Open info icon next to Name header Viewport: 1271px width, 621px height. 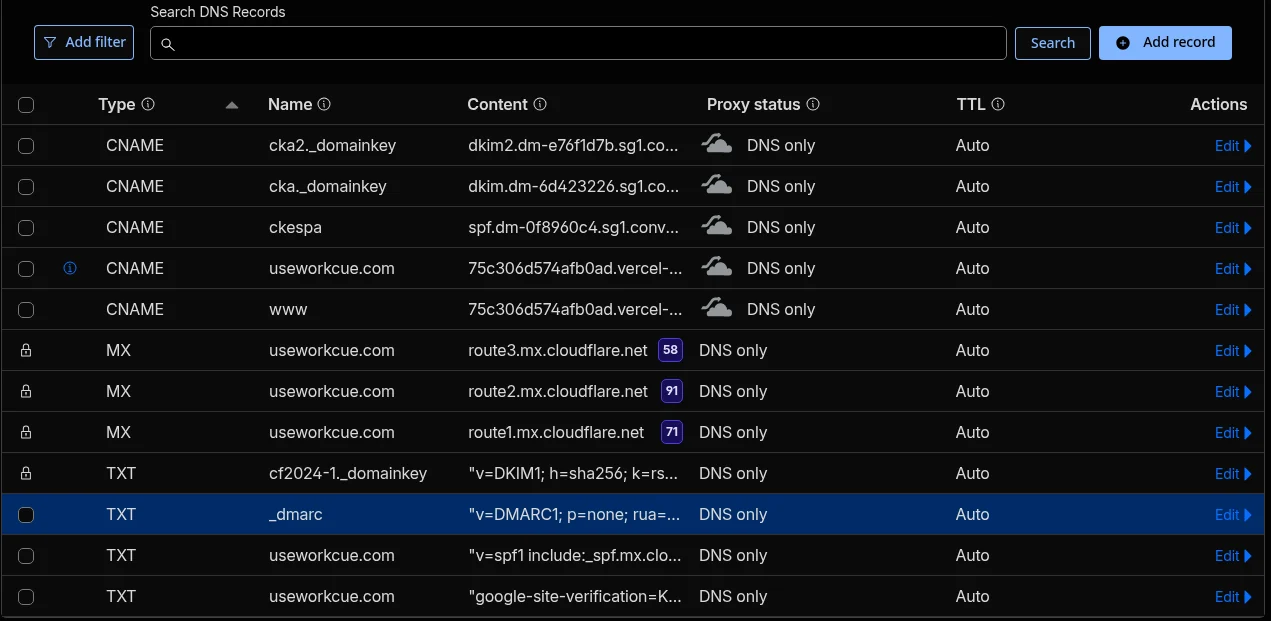(x=324, y=104)
